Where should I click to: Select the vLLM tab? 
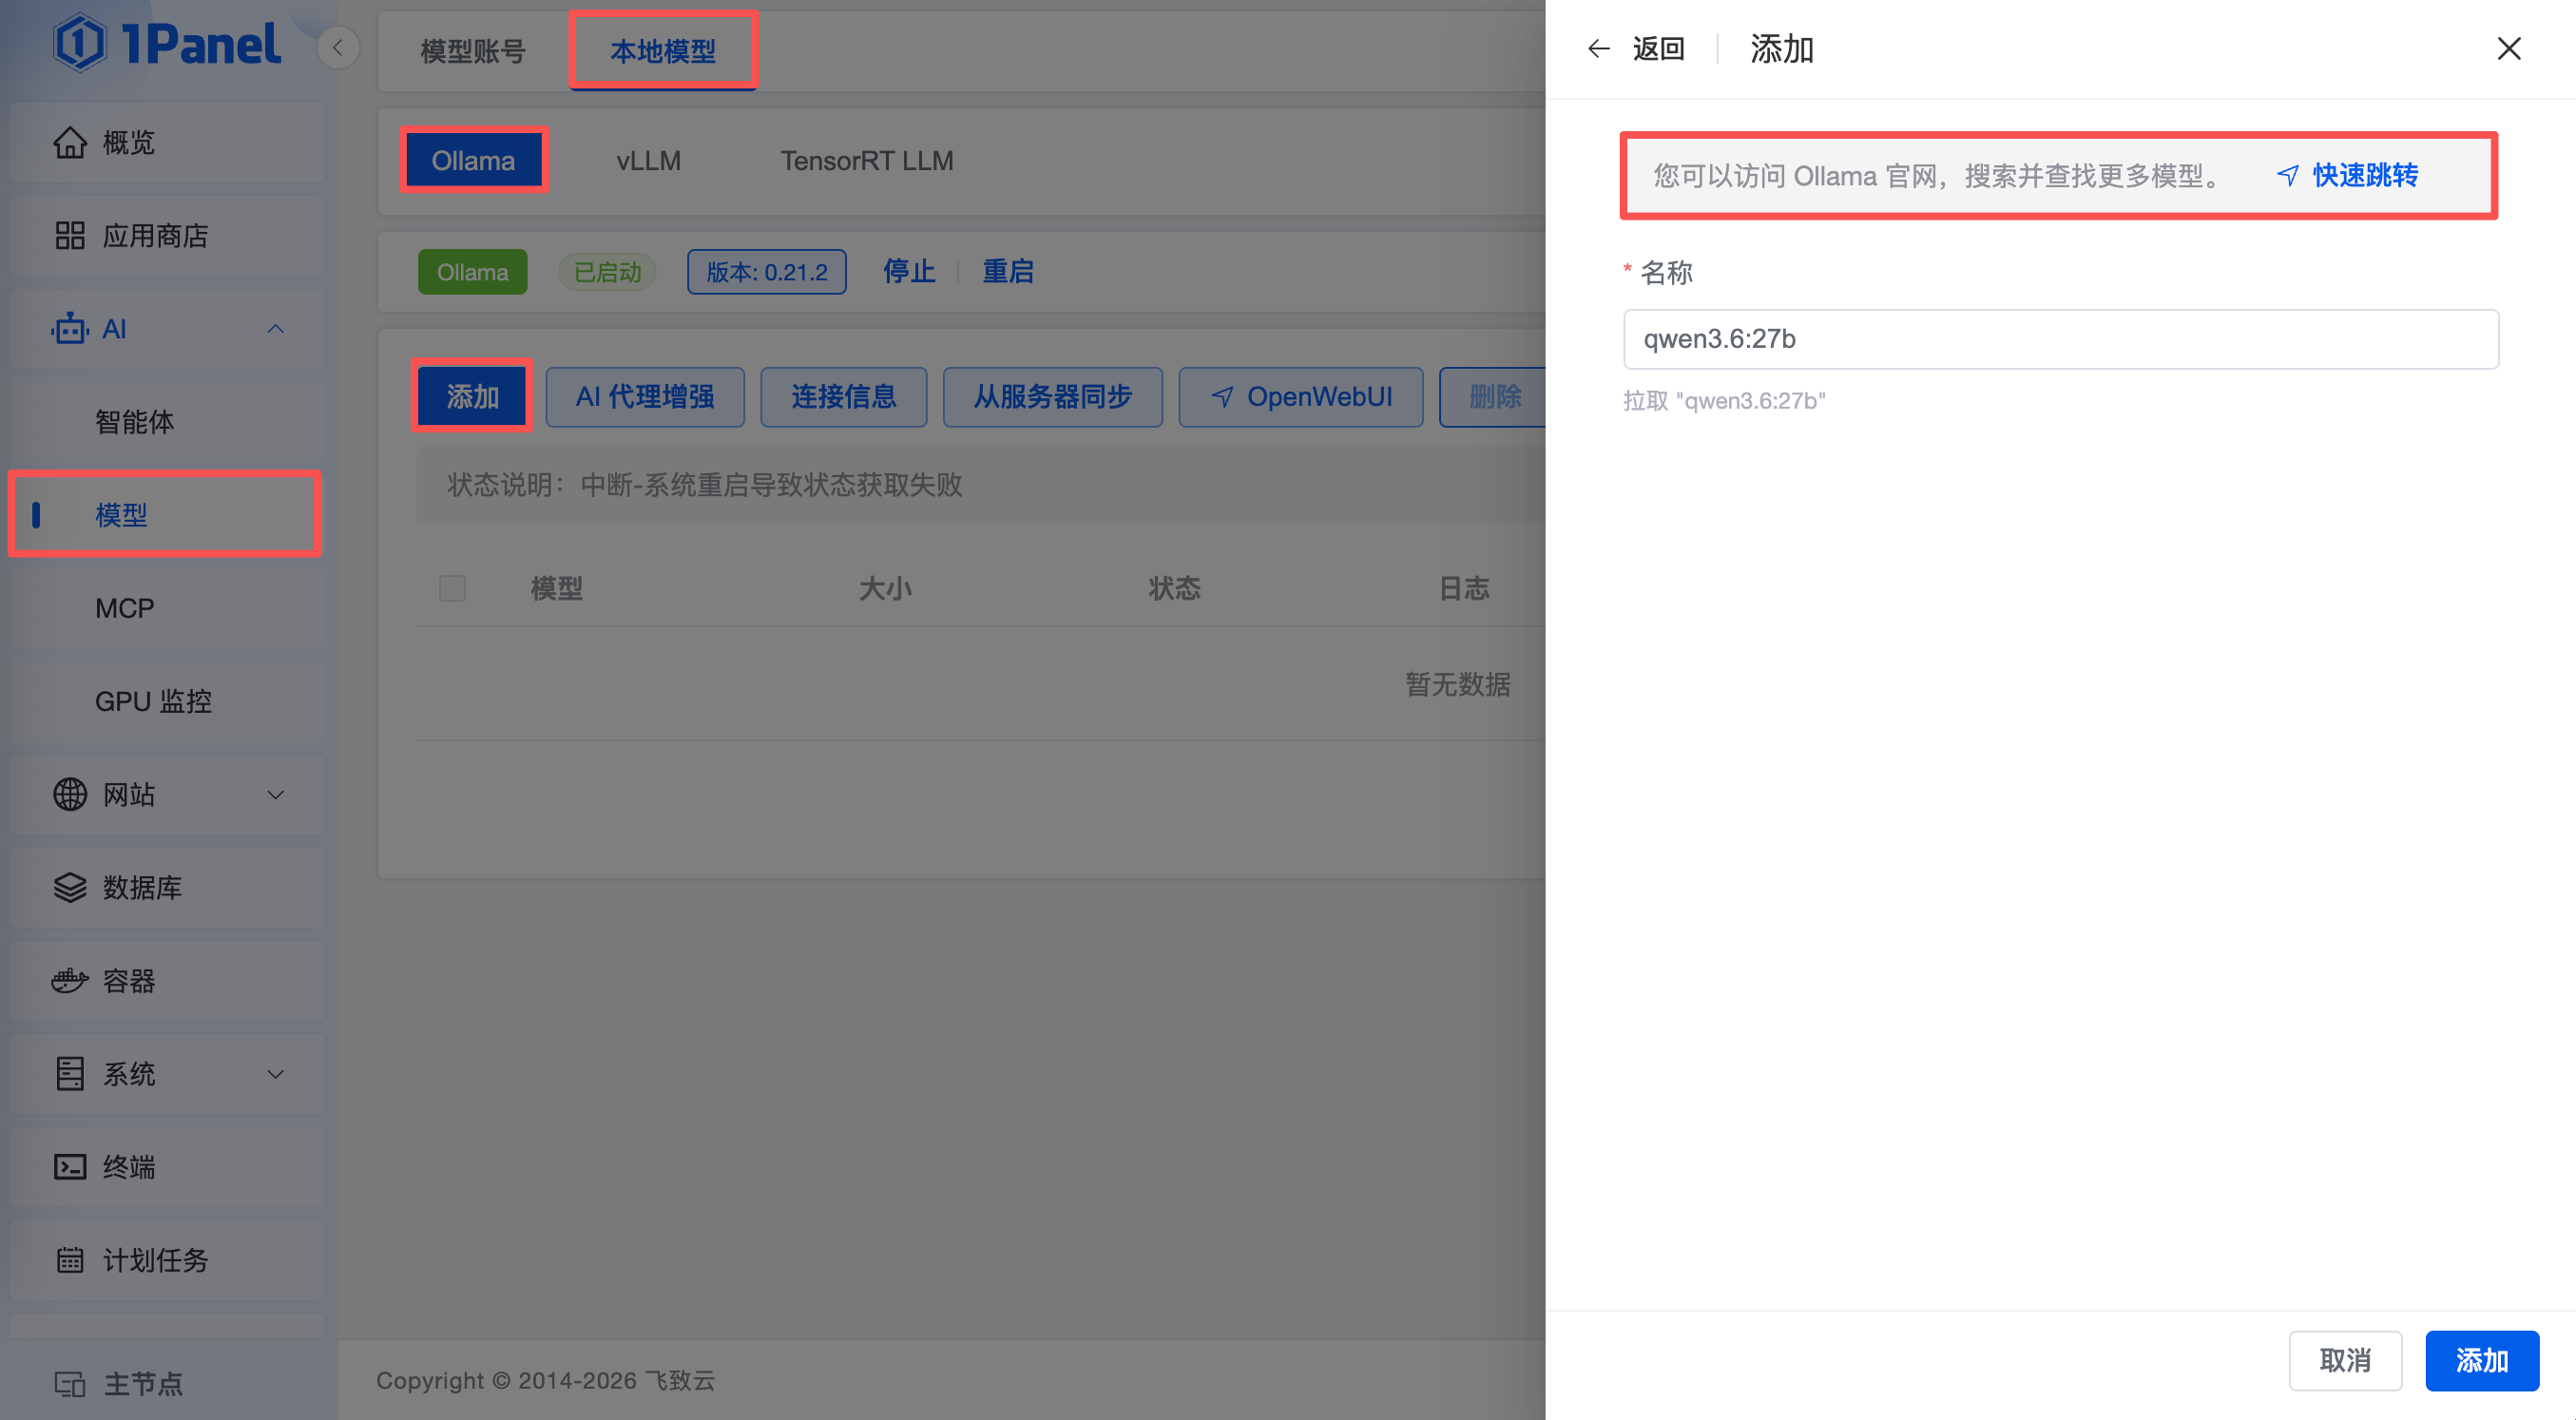pos(648,160)
